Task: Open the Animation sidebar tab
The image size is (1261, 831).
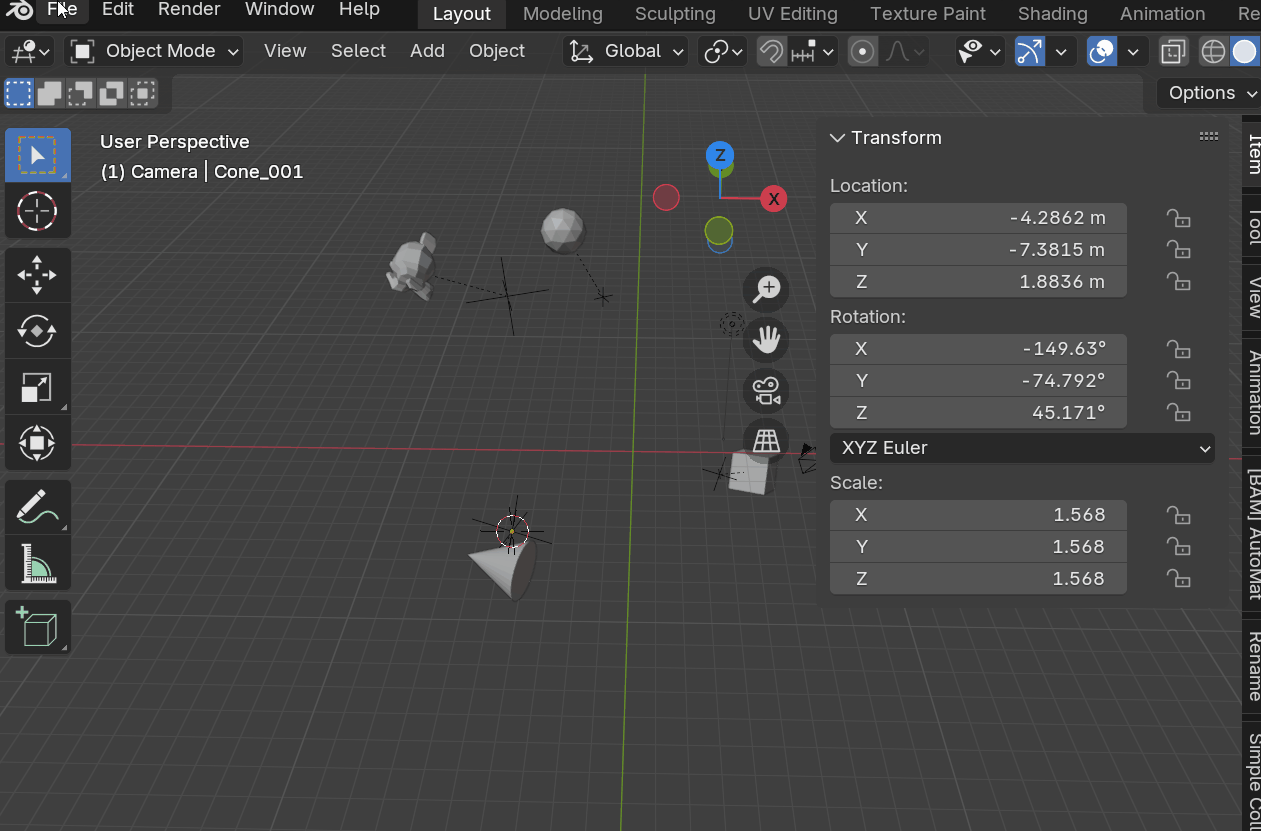Action: click(x=1252, y=392)
